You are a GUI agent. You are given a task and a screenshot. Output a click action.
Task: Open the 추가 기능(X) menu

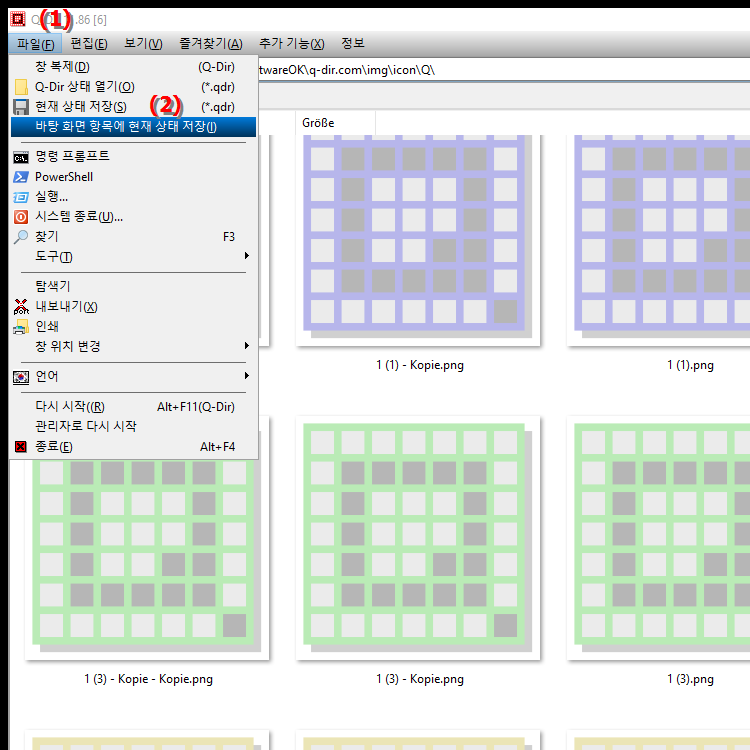pyautogui.click(x=291, y=44)
